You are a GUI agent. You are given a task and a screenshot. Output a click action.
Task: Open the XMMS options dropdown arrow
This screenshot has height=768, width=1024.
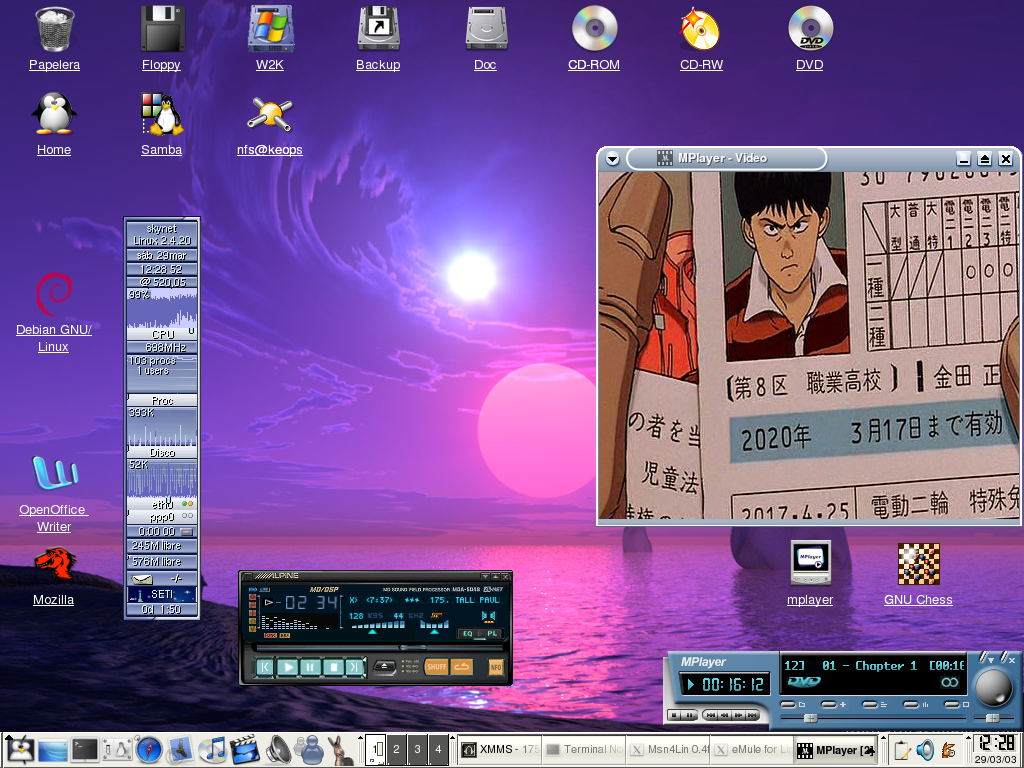pyautogui.click(x=485, y=576)
